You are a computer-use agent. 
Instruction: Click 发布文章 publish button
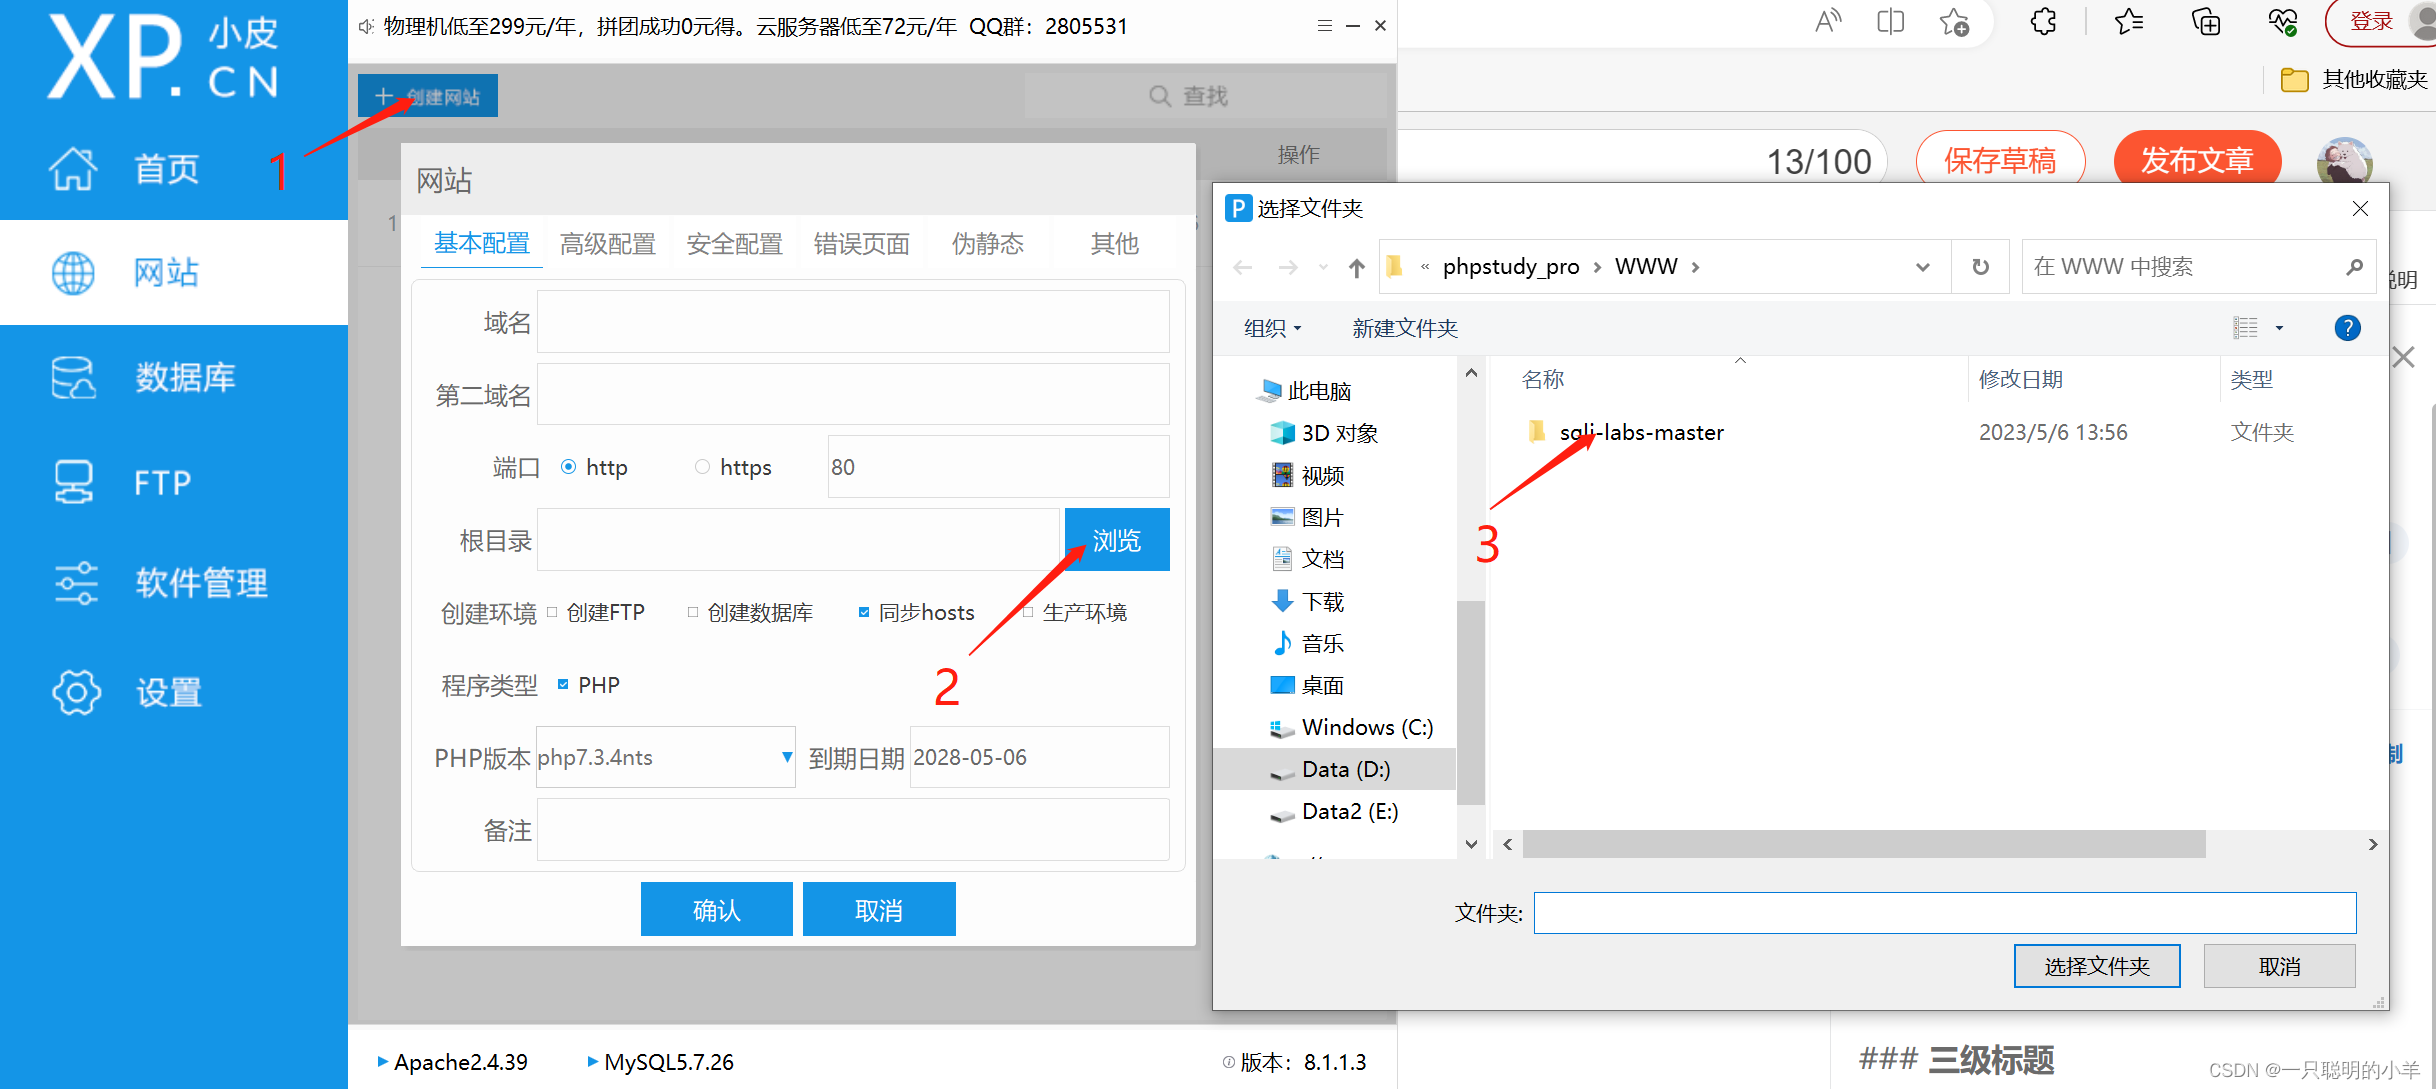pos(2197,160)
